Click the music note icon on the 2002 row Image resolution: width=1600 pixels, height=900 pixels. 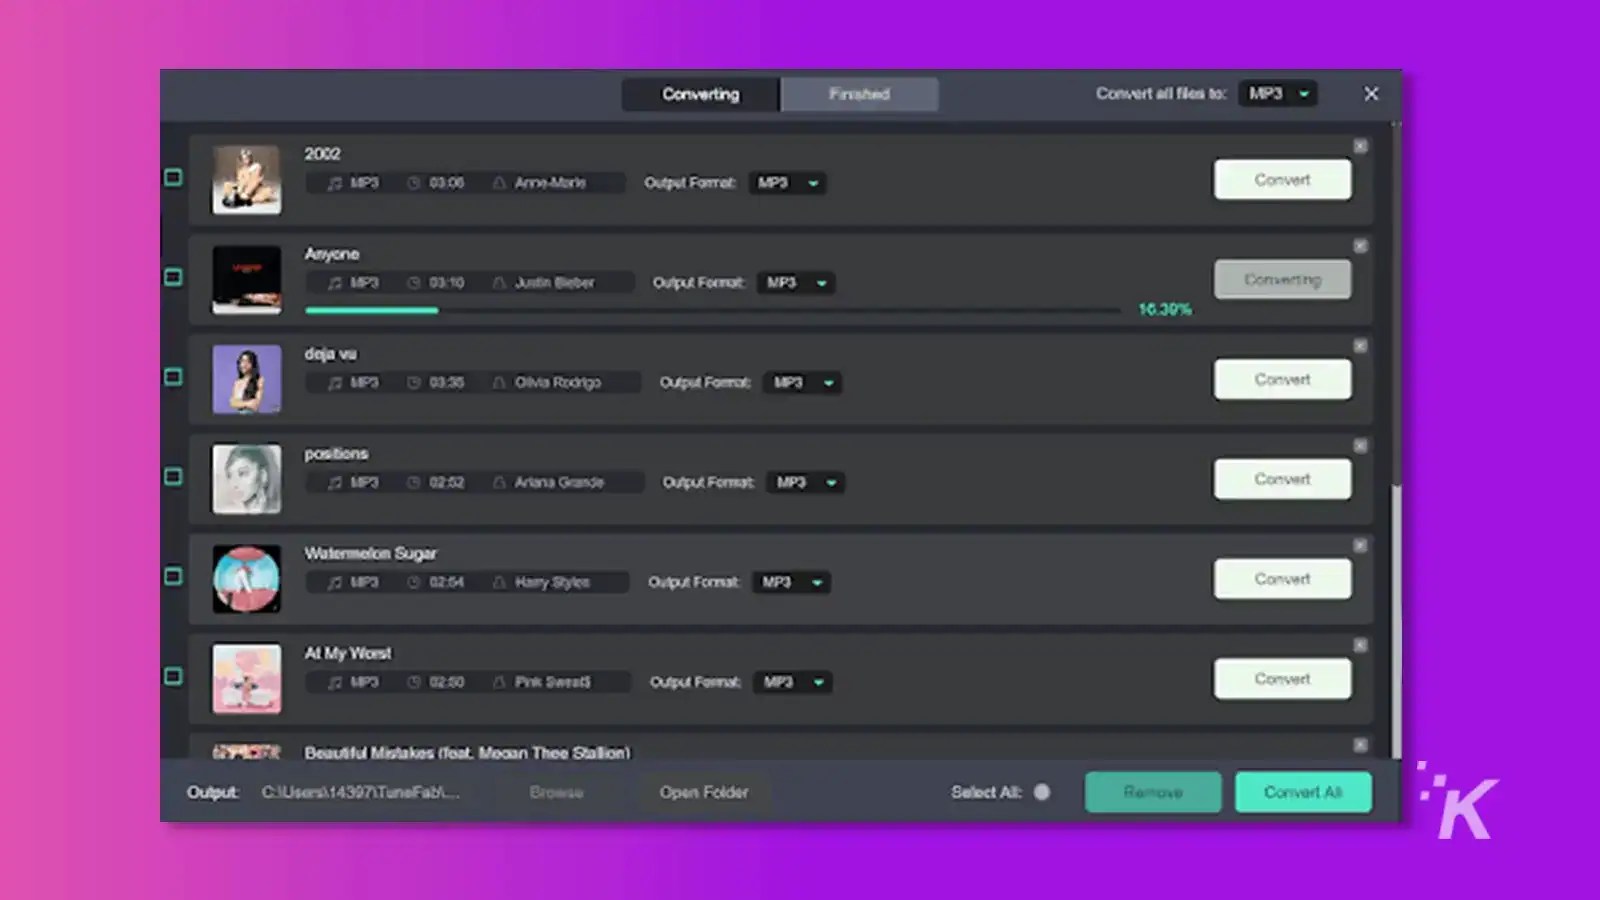coord(333,183)
